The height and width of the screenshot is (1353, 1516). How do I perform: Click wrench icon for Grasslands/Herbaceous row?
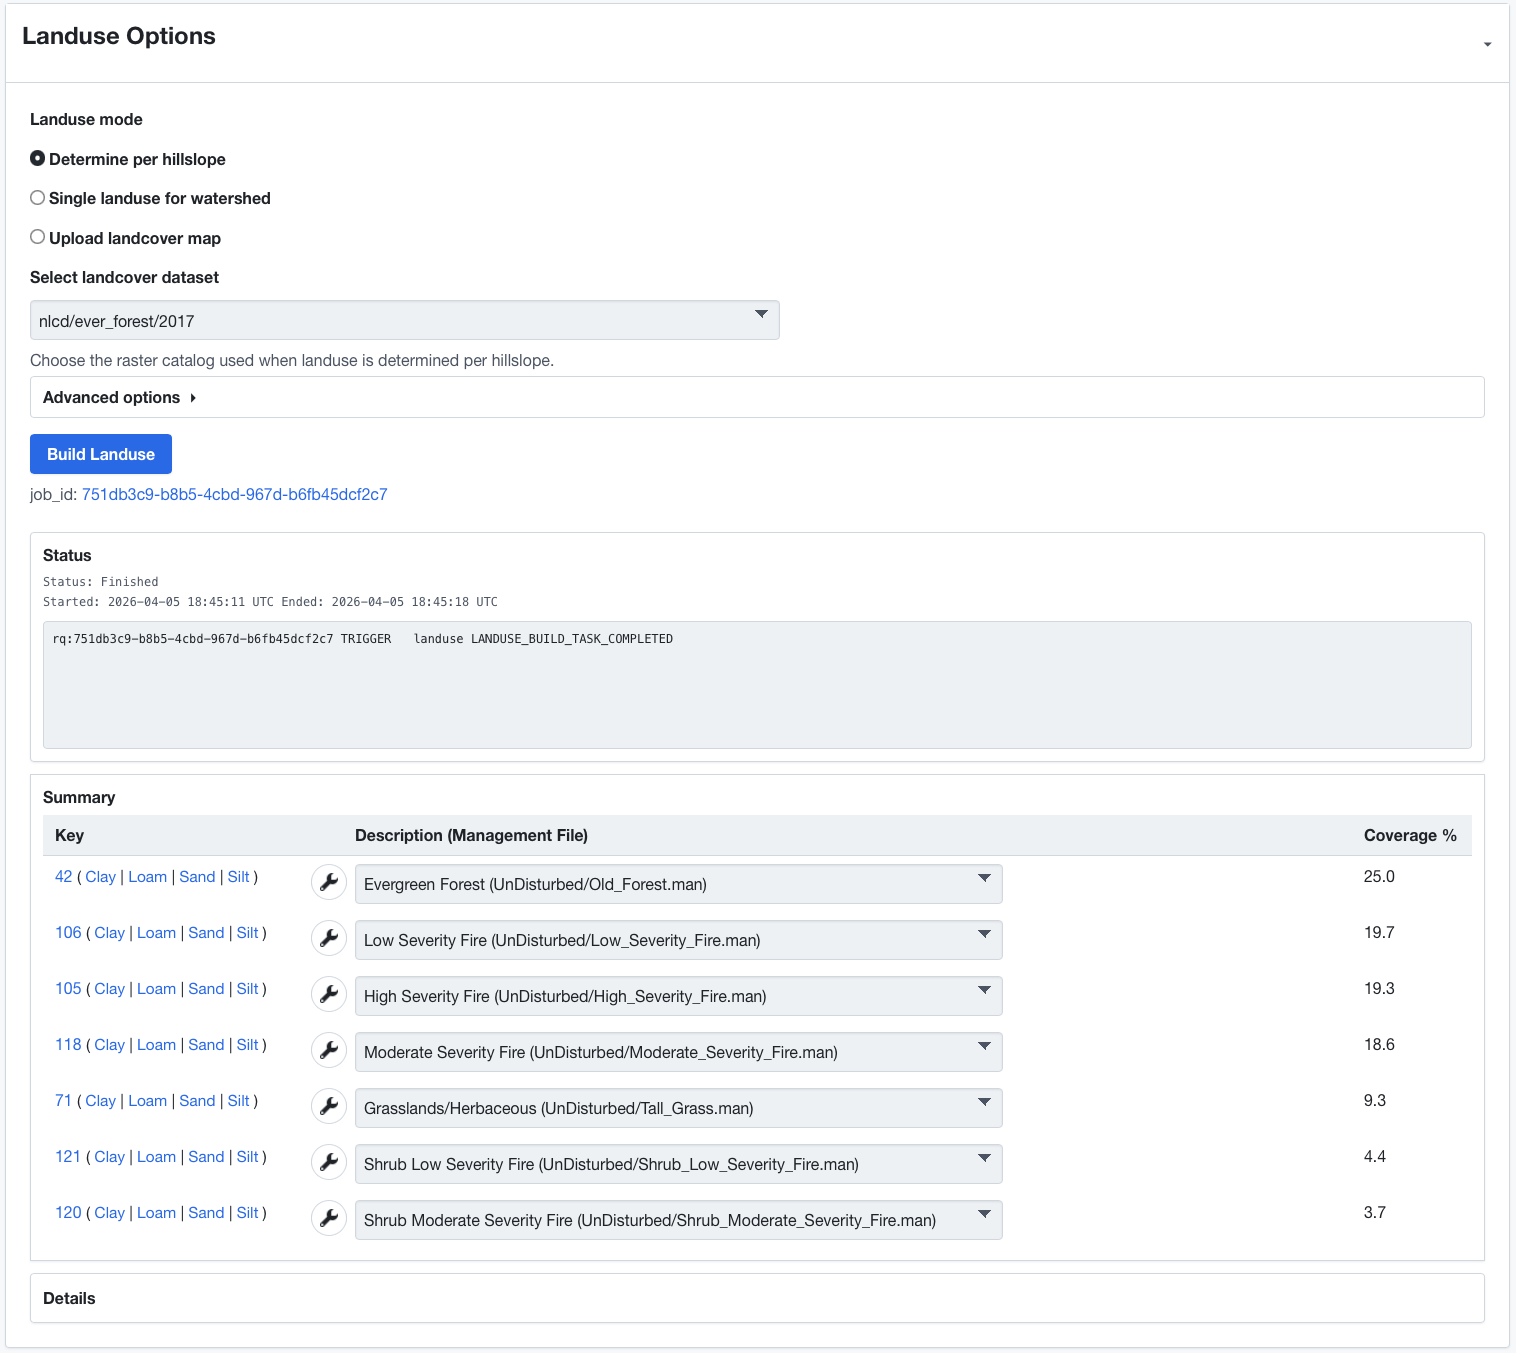pyautogui.click(x=328, y=1106)
